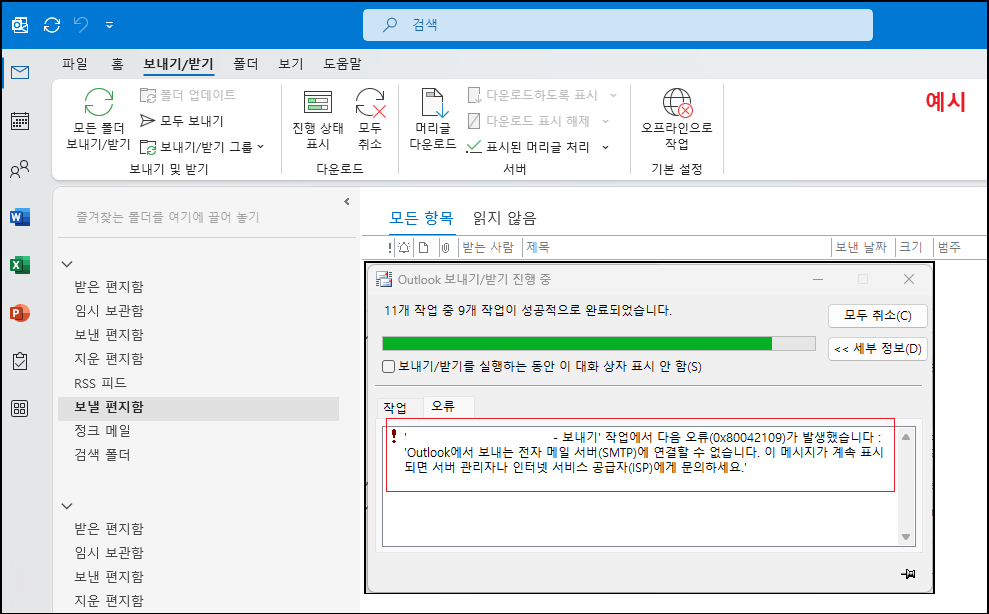
Task: Open the 보내기/받기 그룹 dropdown
Action: point(202,147)
